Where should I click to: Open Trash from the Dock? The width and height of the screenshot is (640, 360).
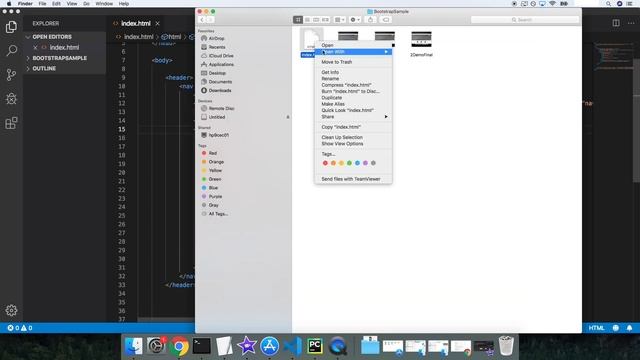[x=506, y=346]
